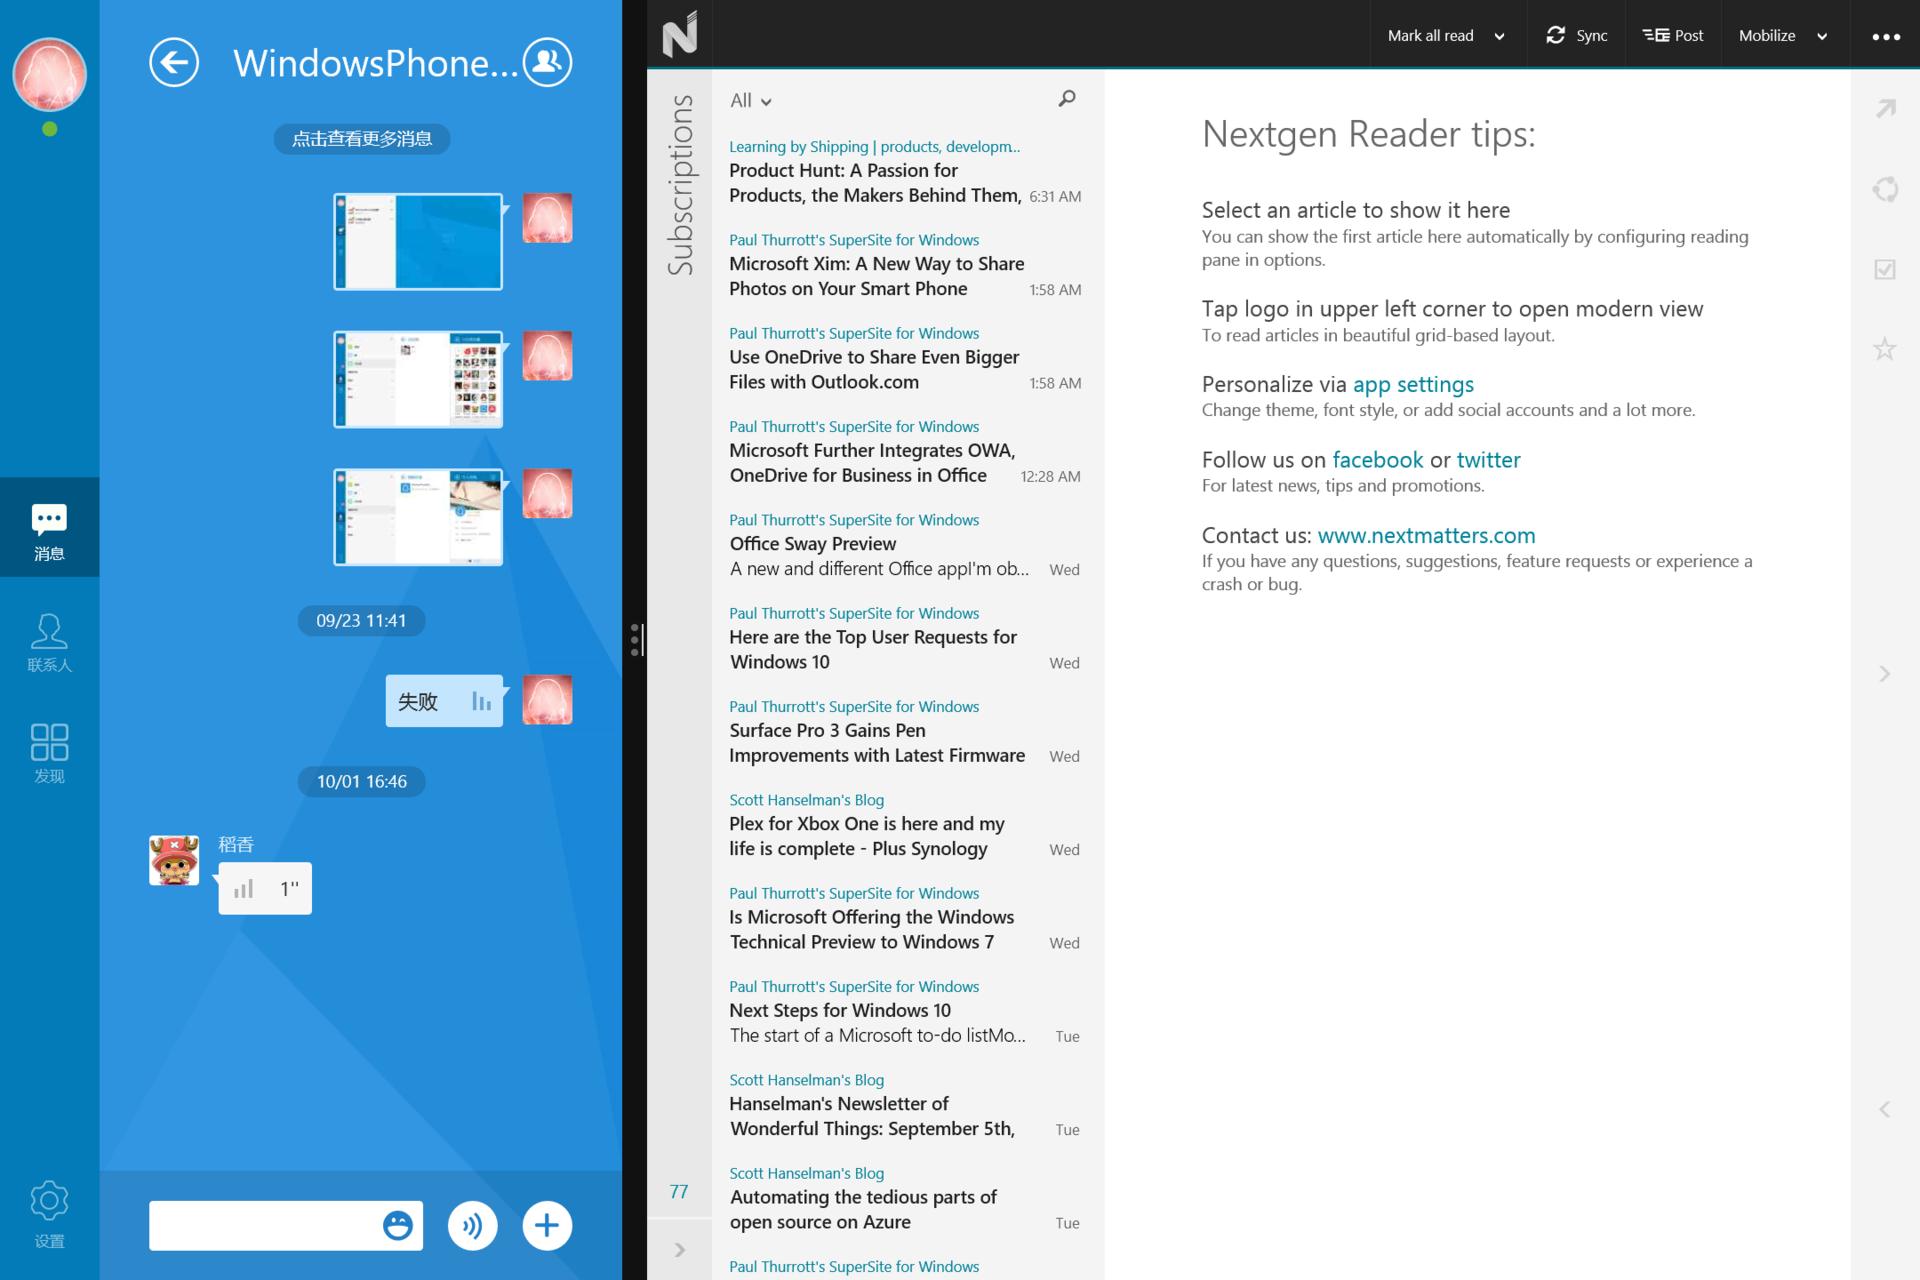Screen dimensions: 1920x1280
Task: Click Post in the top toolbar
Action: (x=1673, y=36)
